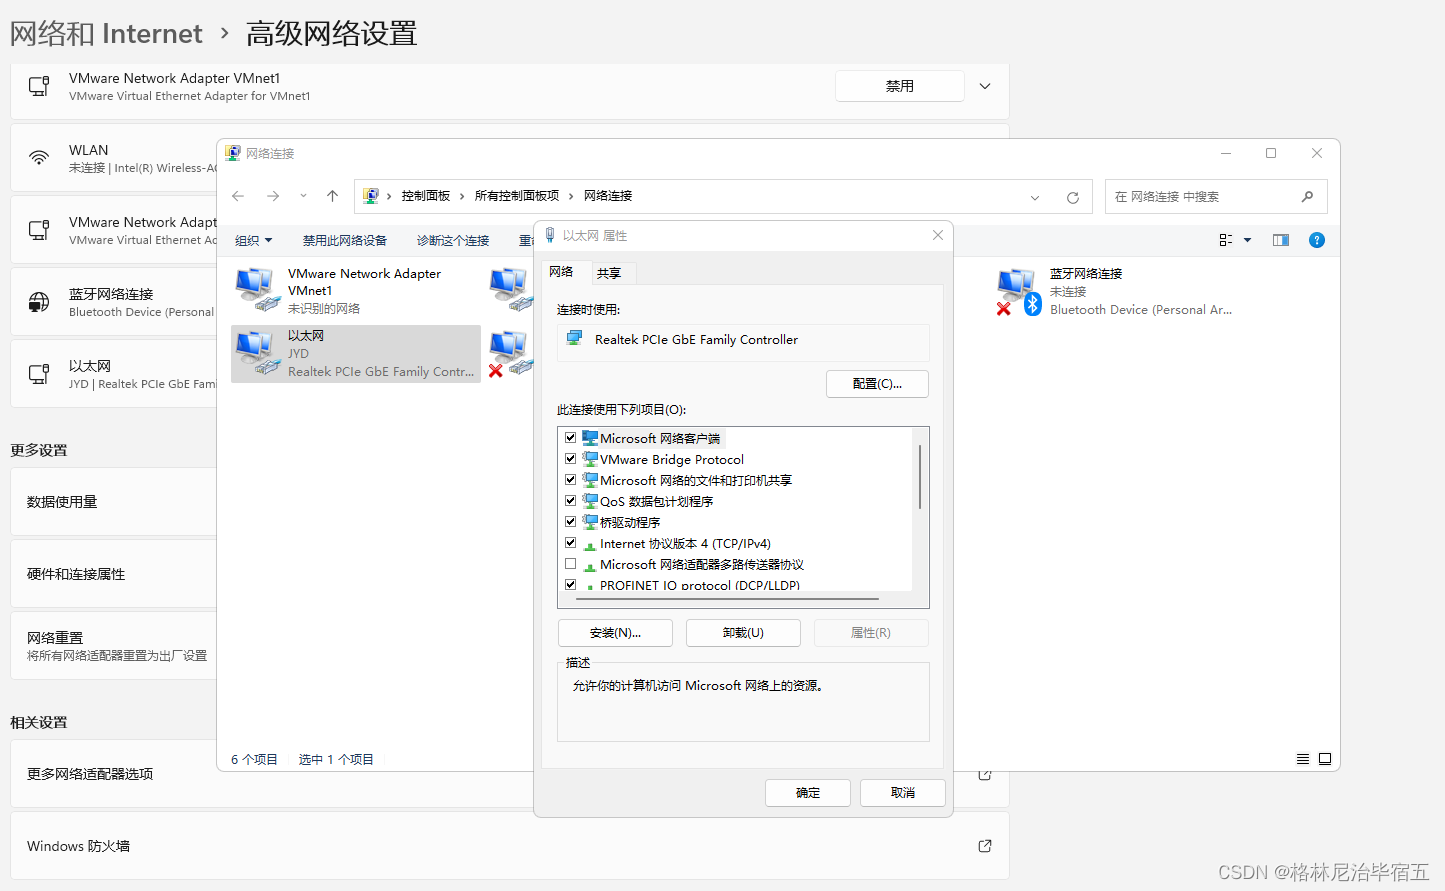The width and height of the screenshot is (1445, 891).
Task: Click the 配置(C)... button
Action: pos(877,384)
